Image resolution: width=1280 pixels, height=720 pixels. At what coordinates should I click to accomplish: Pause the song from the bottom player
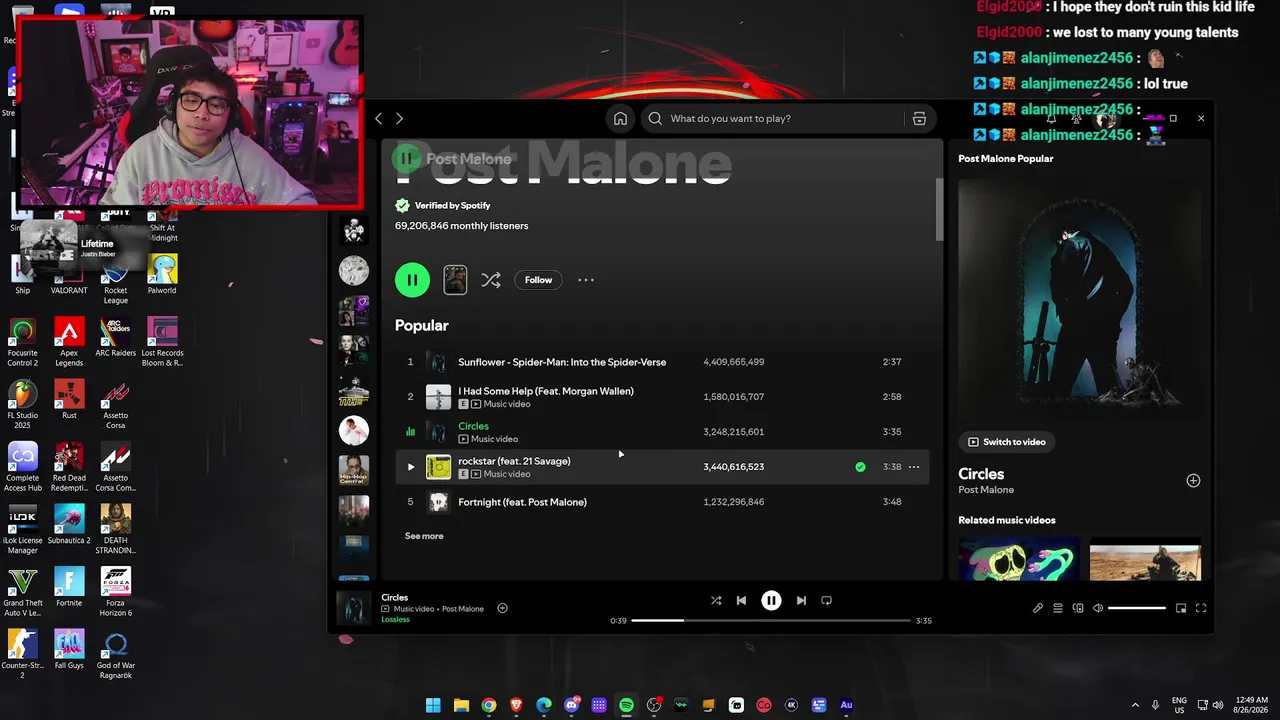point(771,600)
